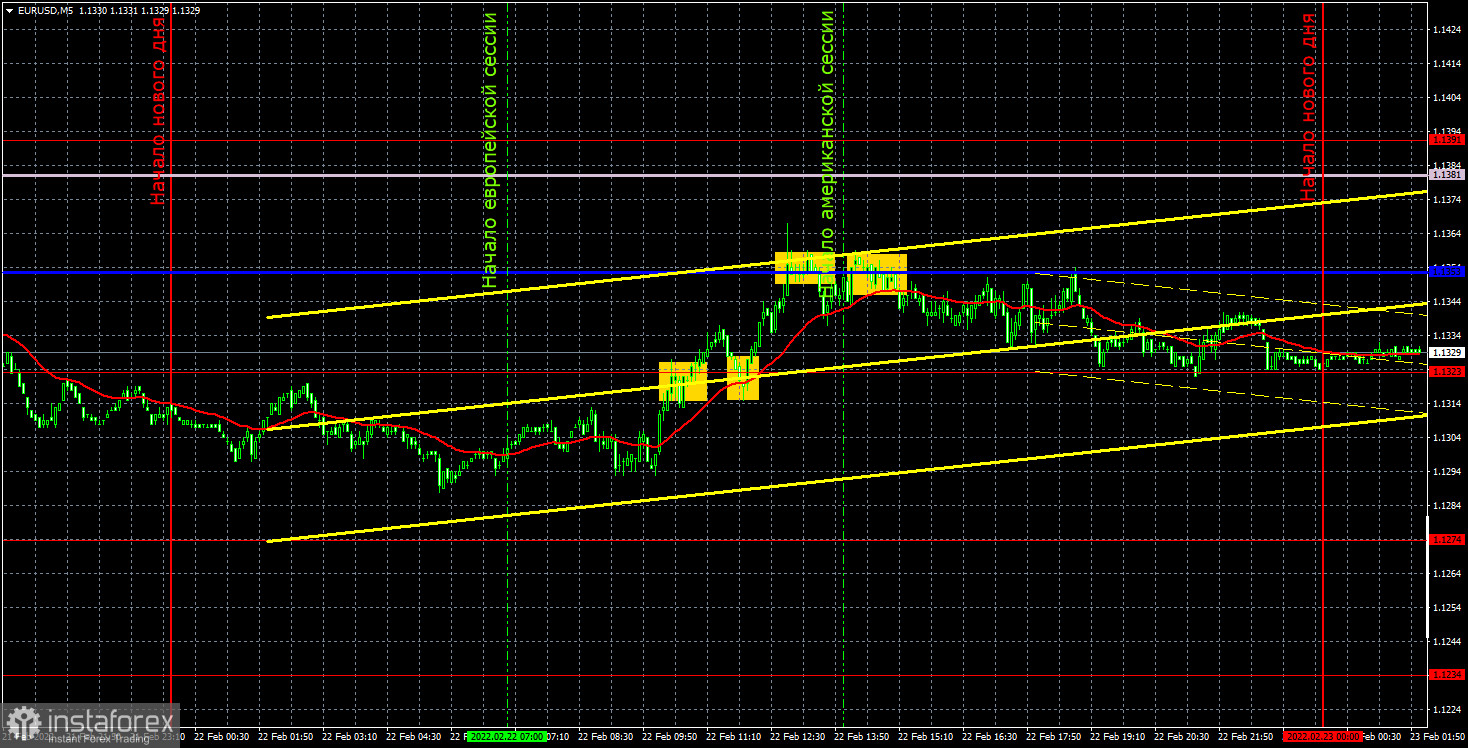The image size is (1468, 748).
Task: Click the 1.1224 price axis value
Action: 1447,710
